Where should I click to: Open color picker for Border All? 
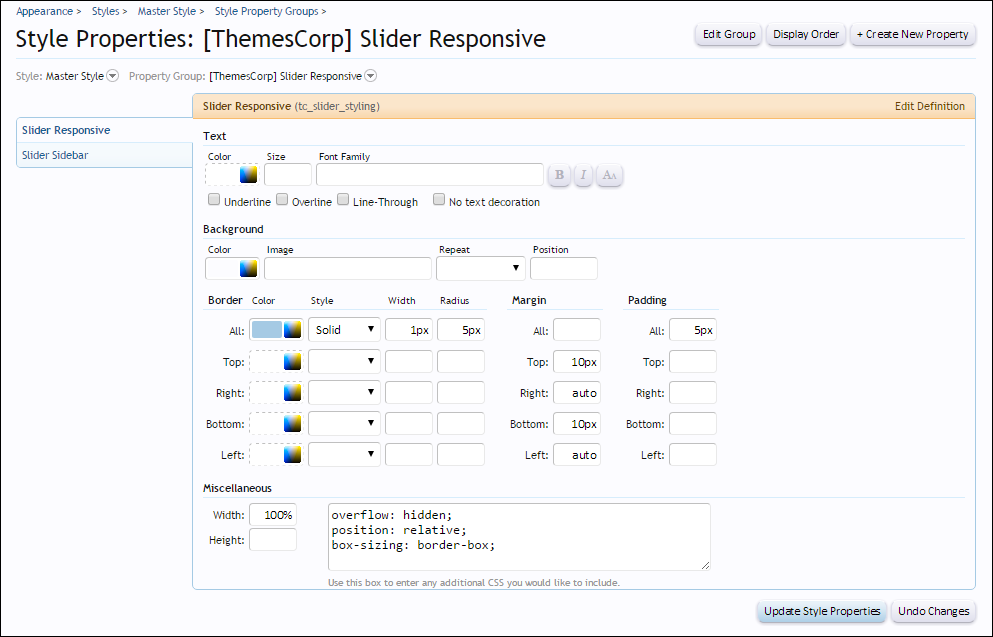click(x=293, y=330)
